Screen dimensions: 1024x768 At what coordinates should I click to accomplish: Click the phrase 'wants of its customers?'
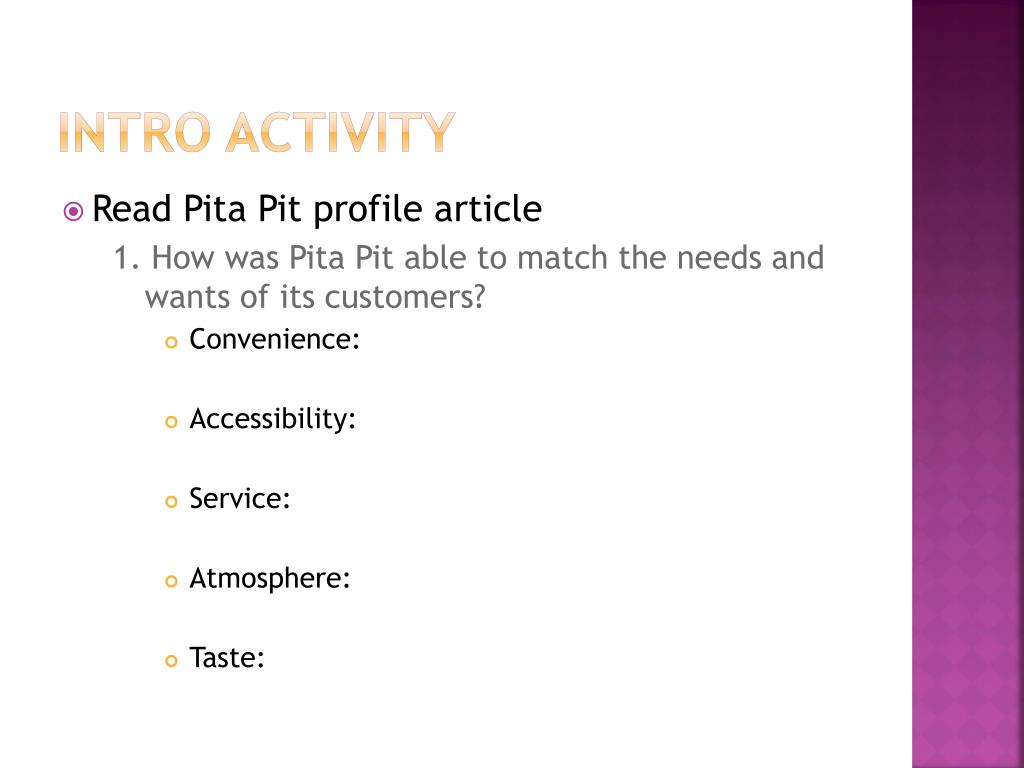click(315, 297)
